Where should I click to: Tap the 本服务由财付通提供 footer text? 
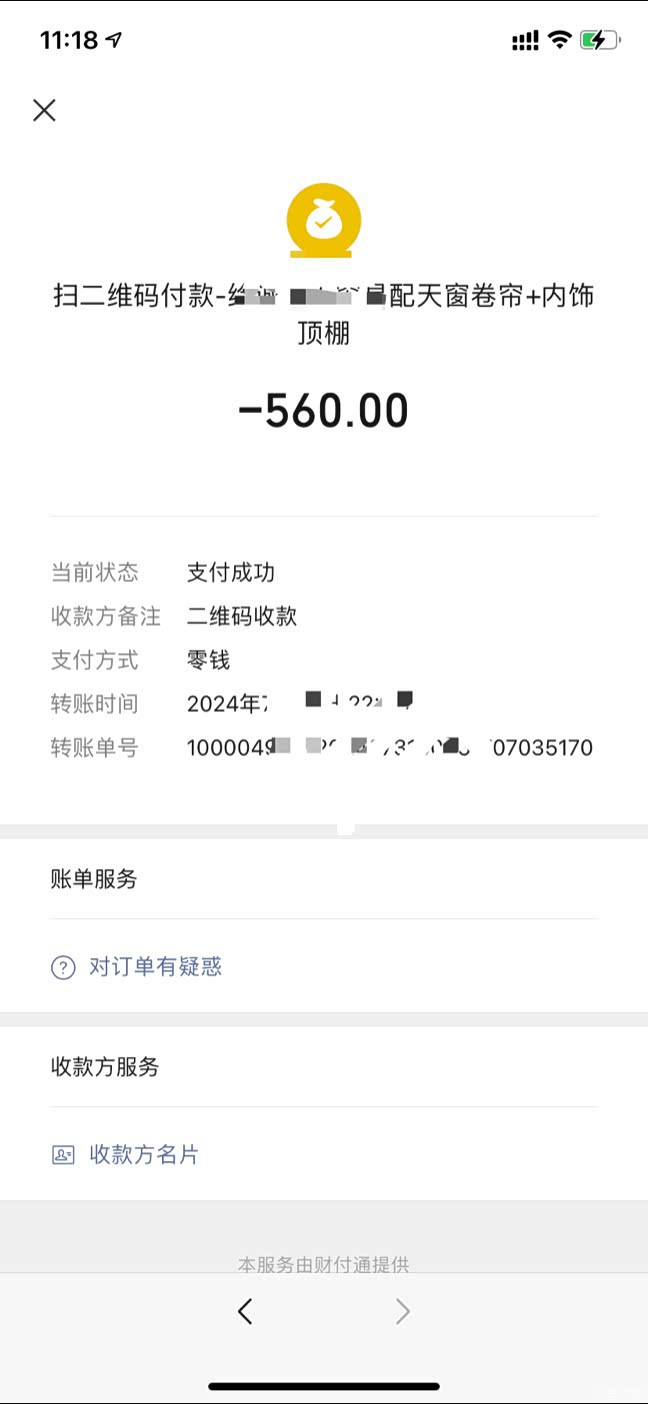point(323,1265)
